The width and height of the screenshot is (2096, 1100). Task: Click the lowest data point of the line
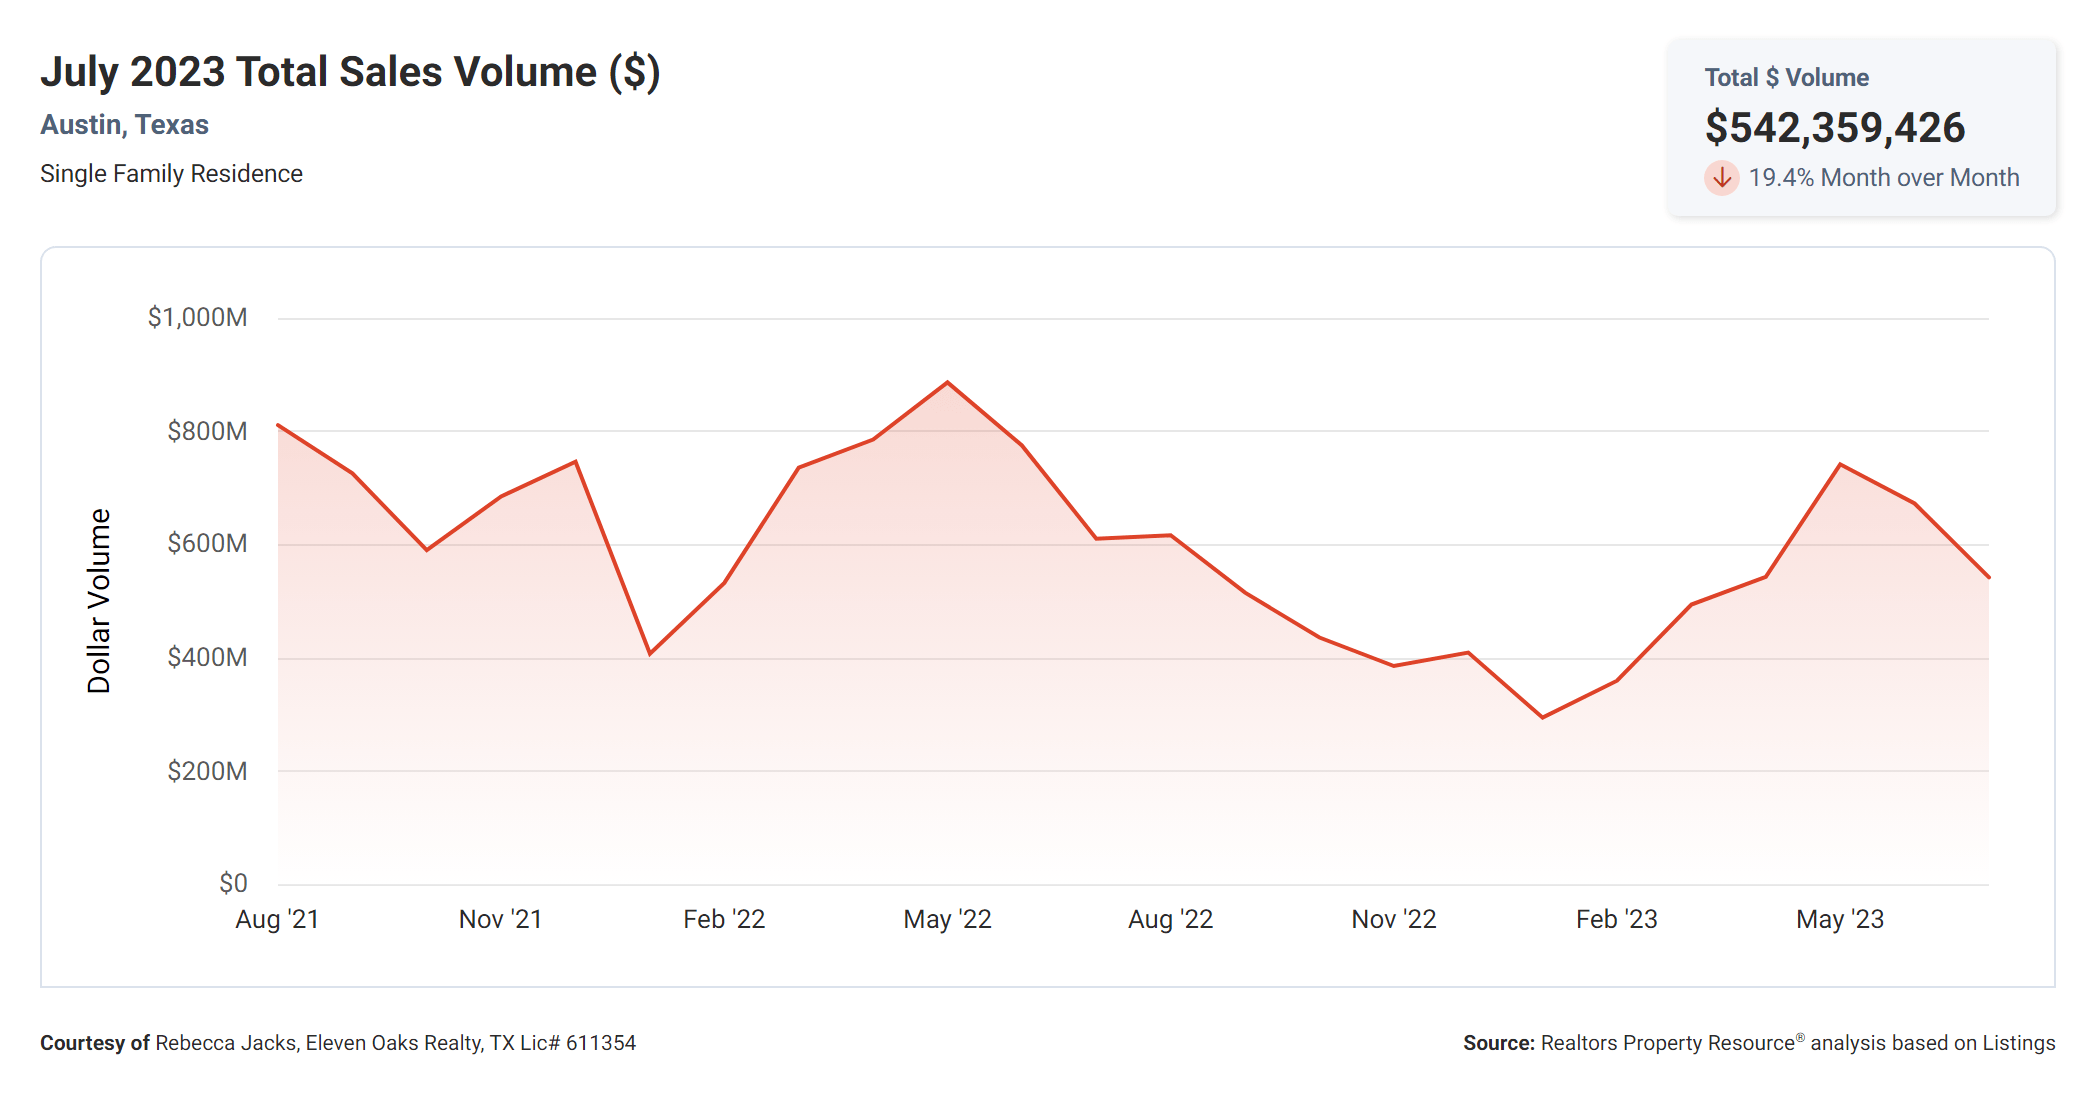click(x=1542, y=717)
